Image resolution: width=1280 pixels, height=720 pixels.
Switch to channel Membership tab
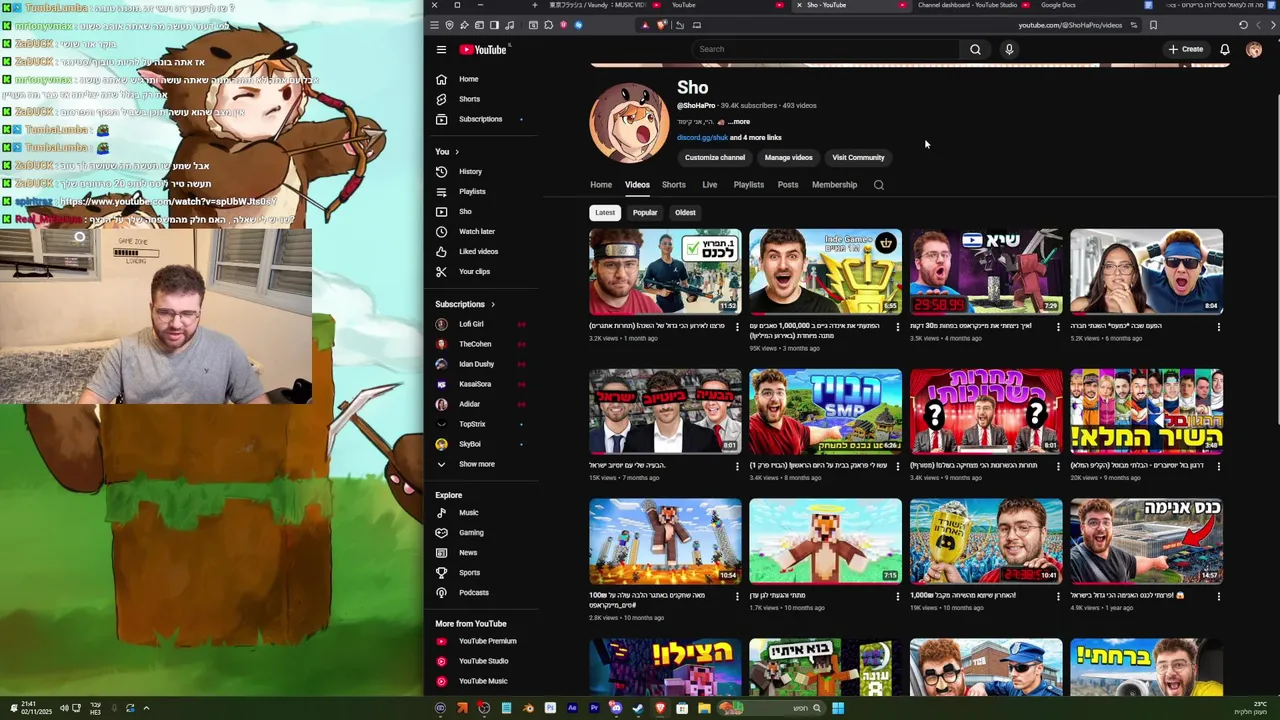(x=834, y=185)
